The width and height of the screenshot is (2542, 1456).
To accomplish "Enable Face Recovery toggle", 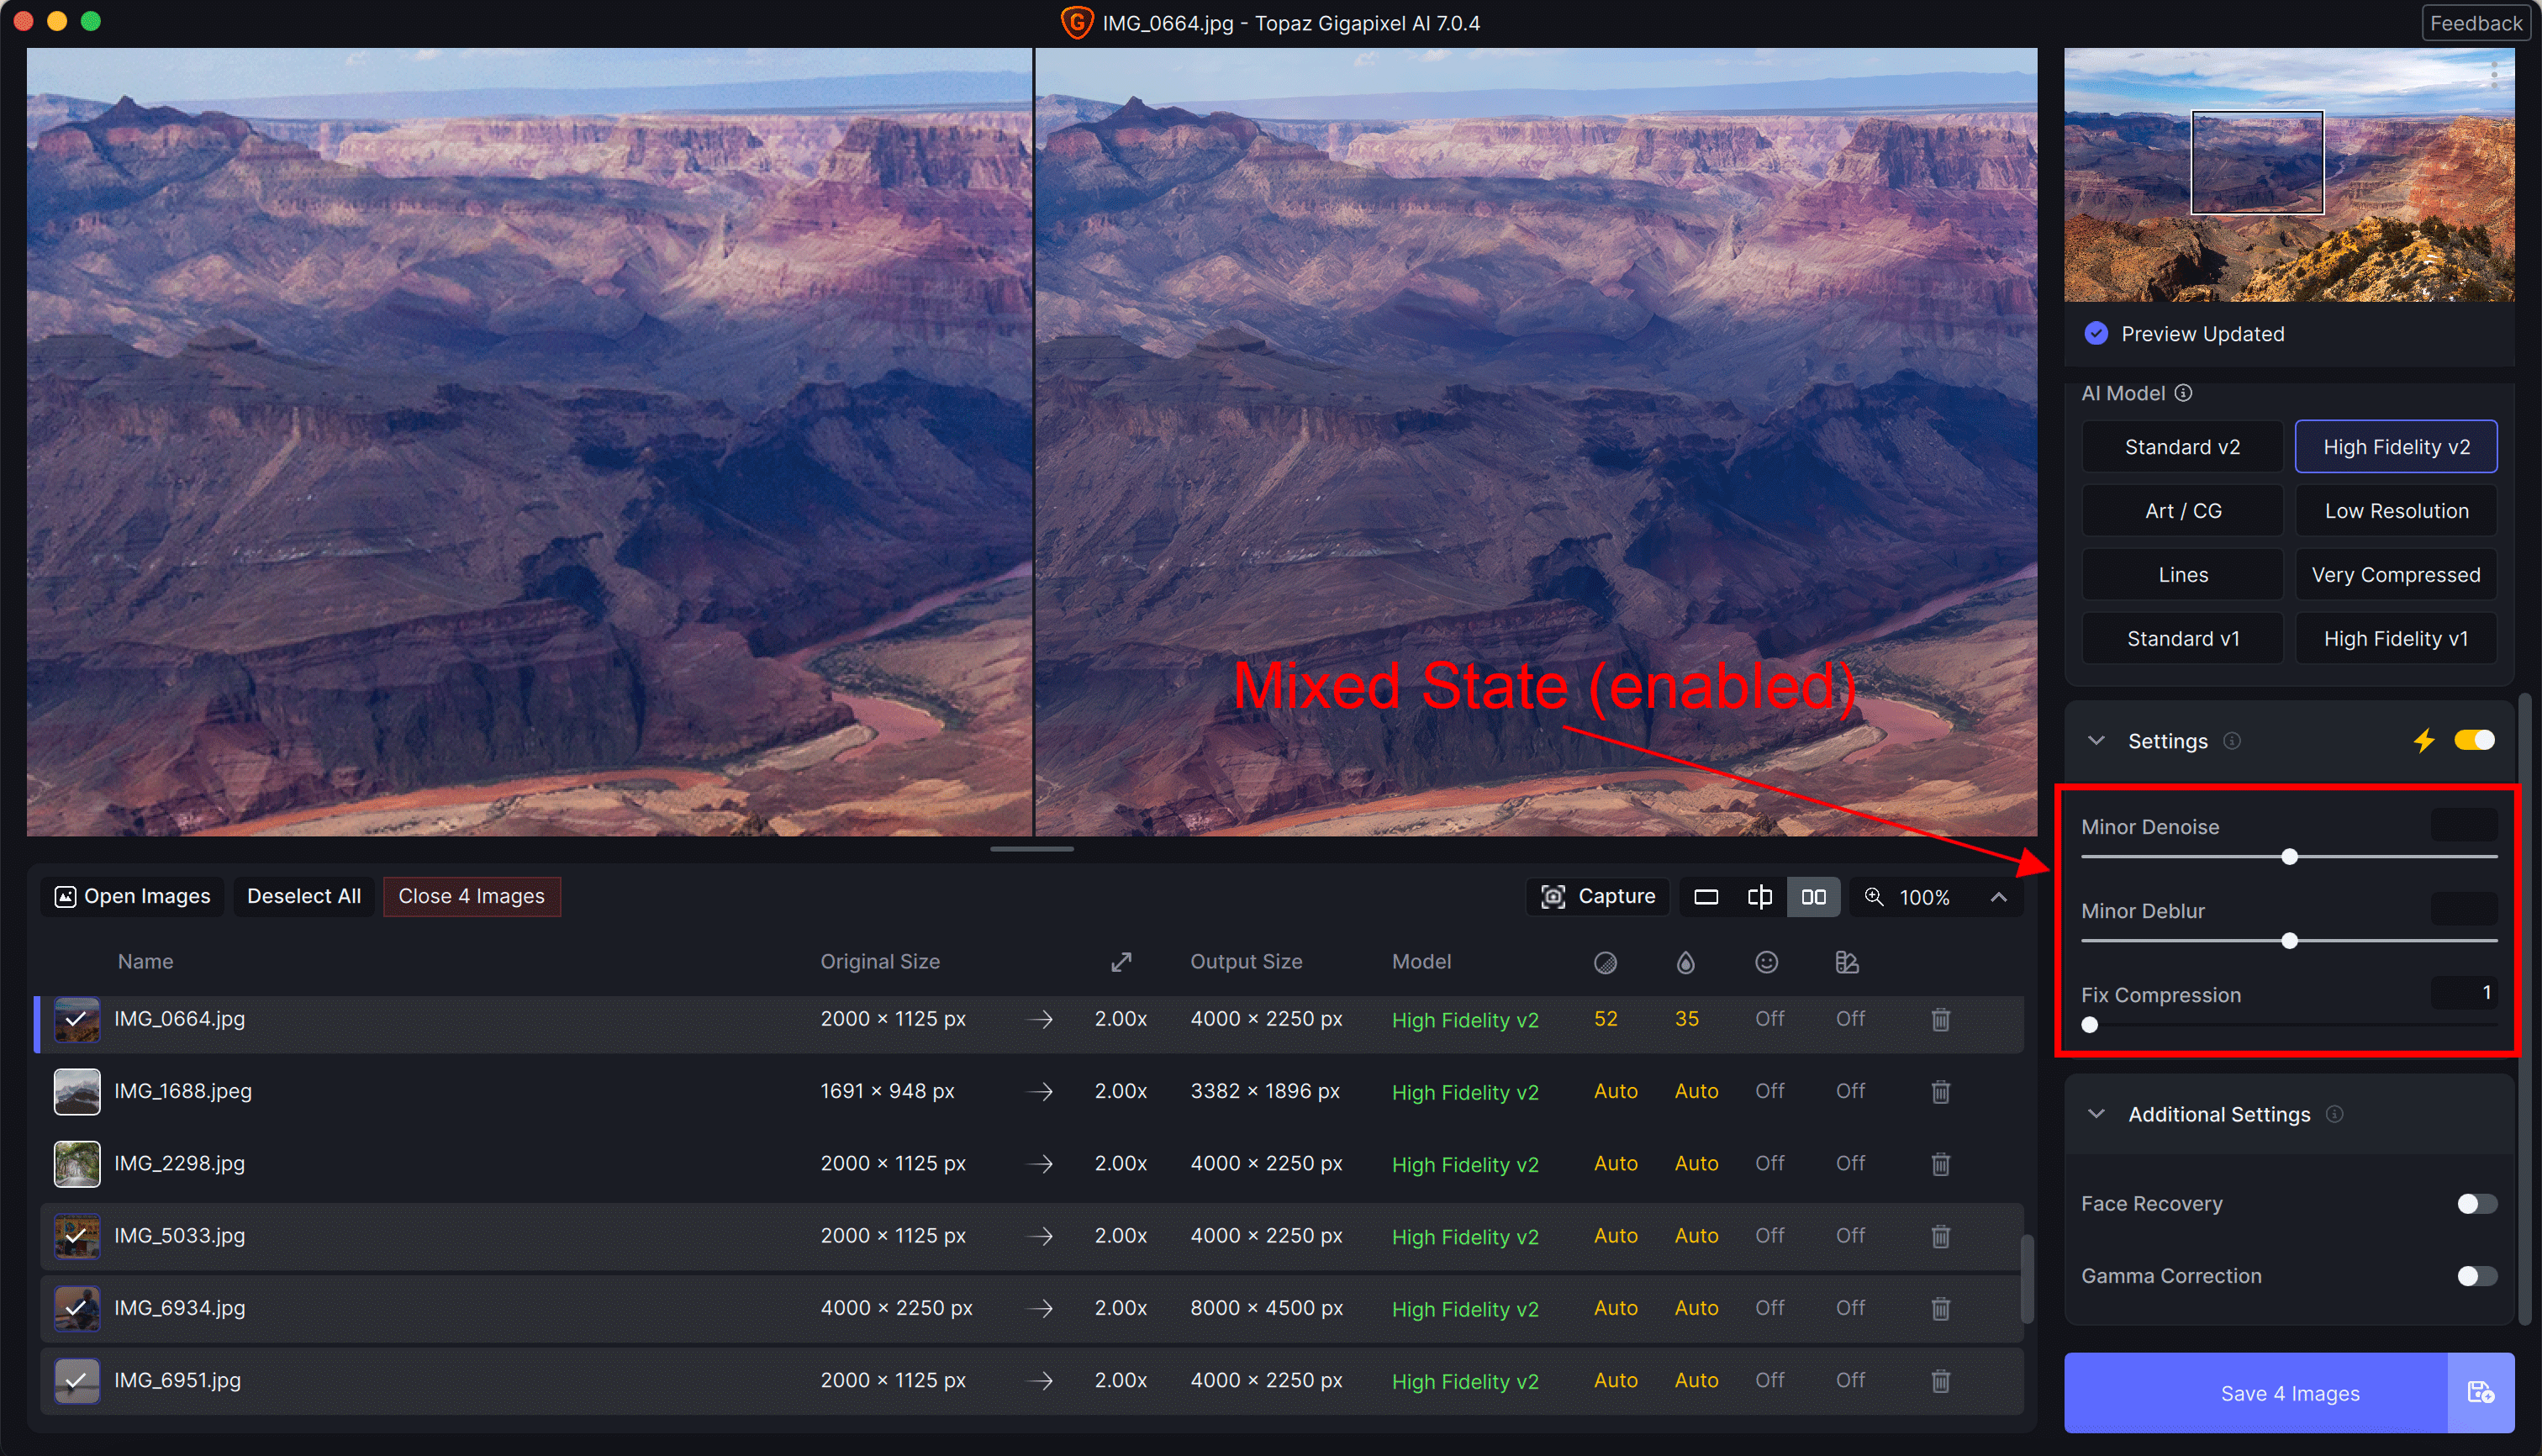I will point(2476,1203).
